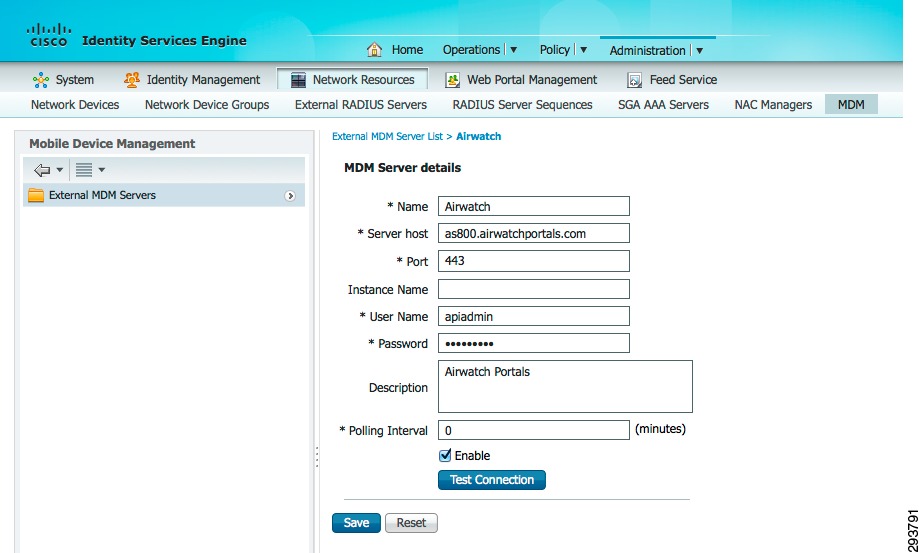Click the back arrow icon in Mobile Device Management

[x=42, y=170]
